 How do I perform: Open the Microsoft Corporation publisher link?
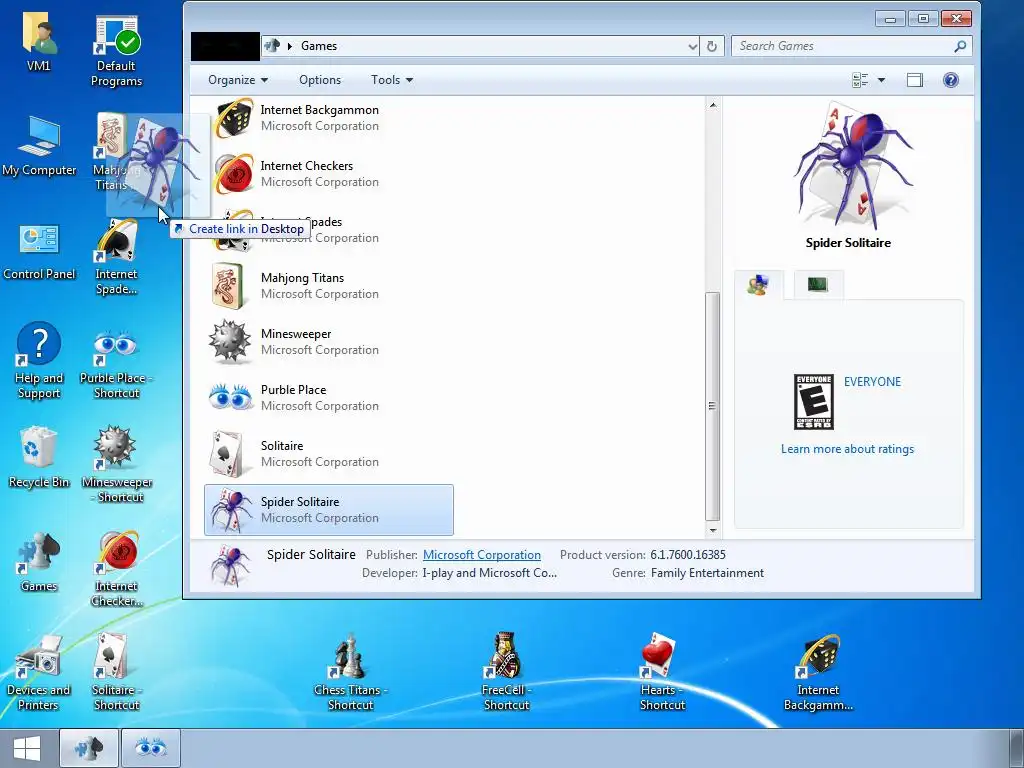(481, 554)
